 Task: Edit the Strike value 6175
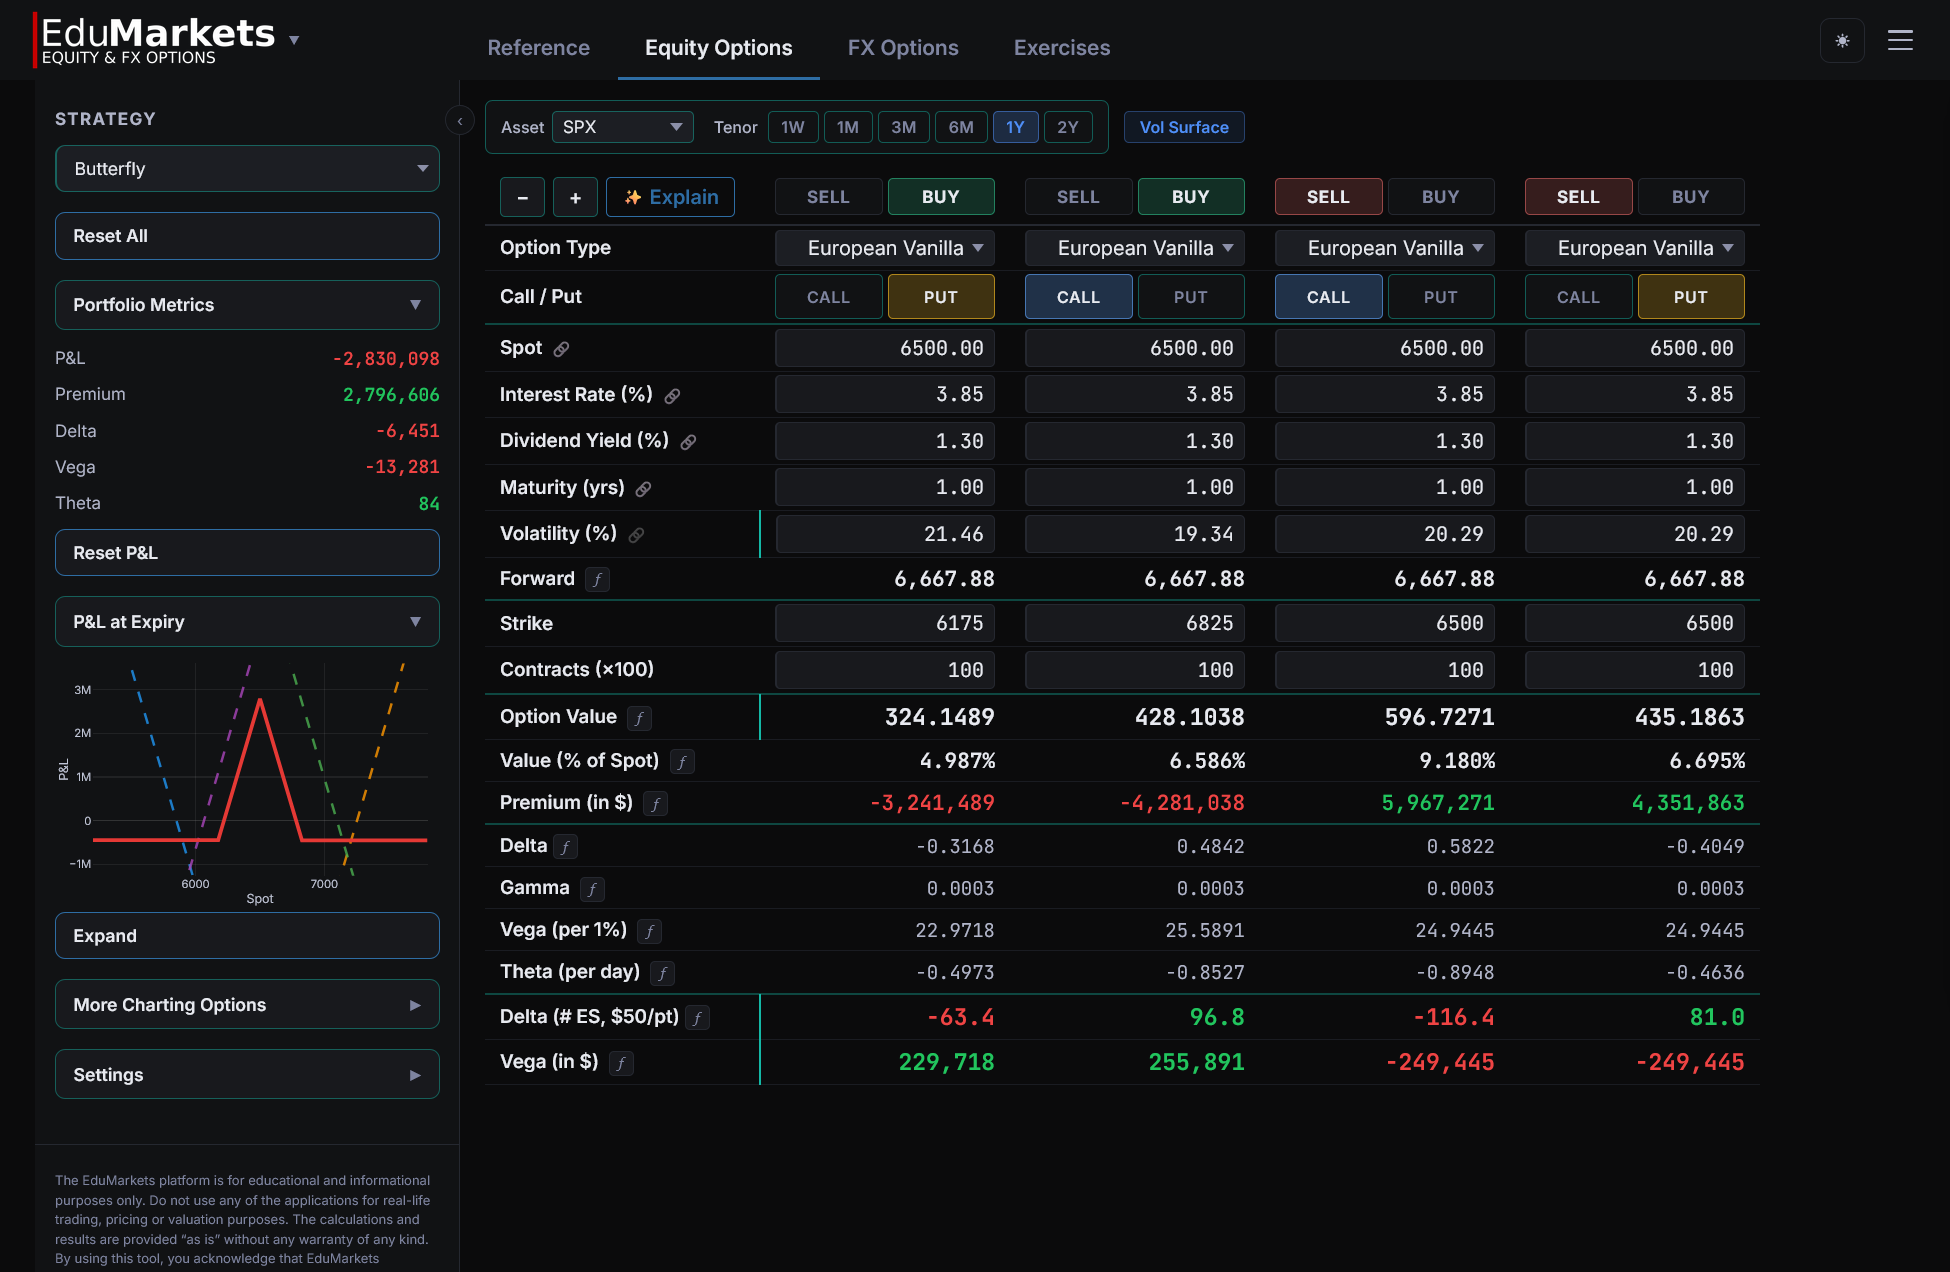pos(884,622)
